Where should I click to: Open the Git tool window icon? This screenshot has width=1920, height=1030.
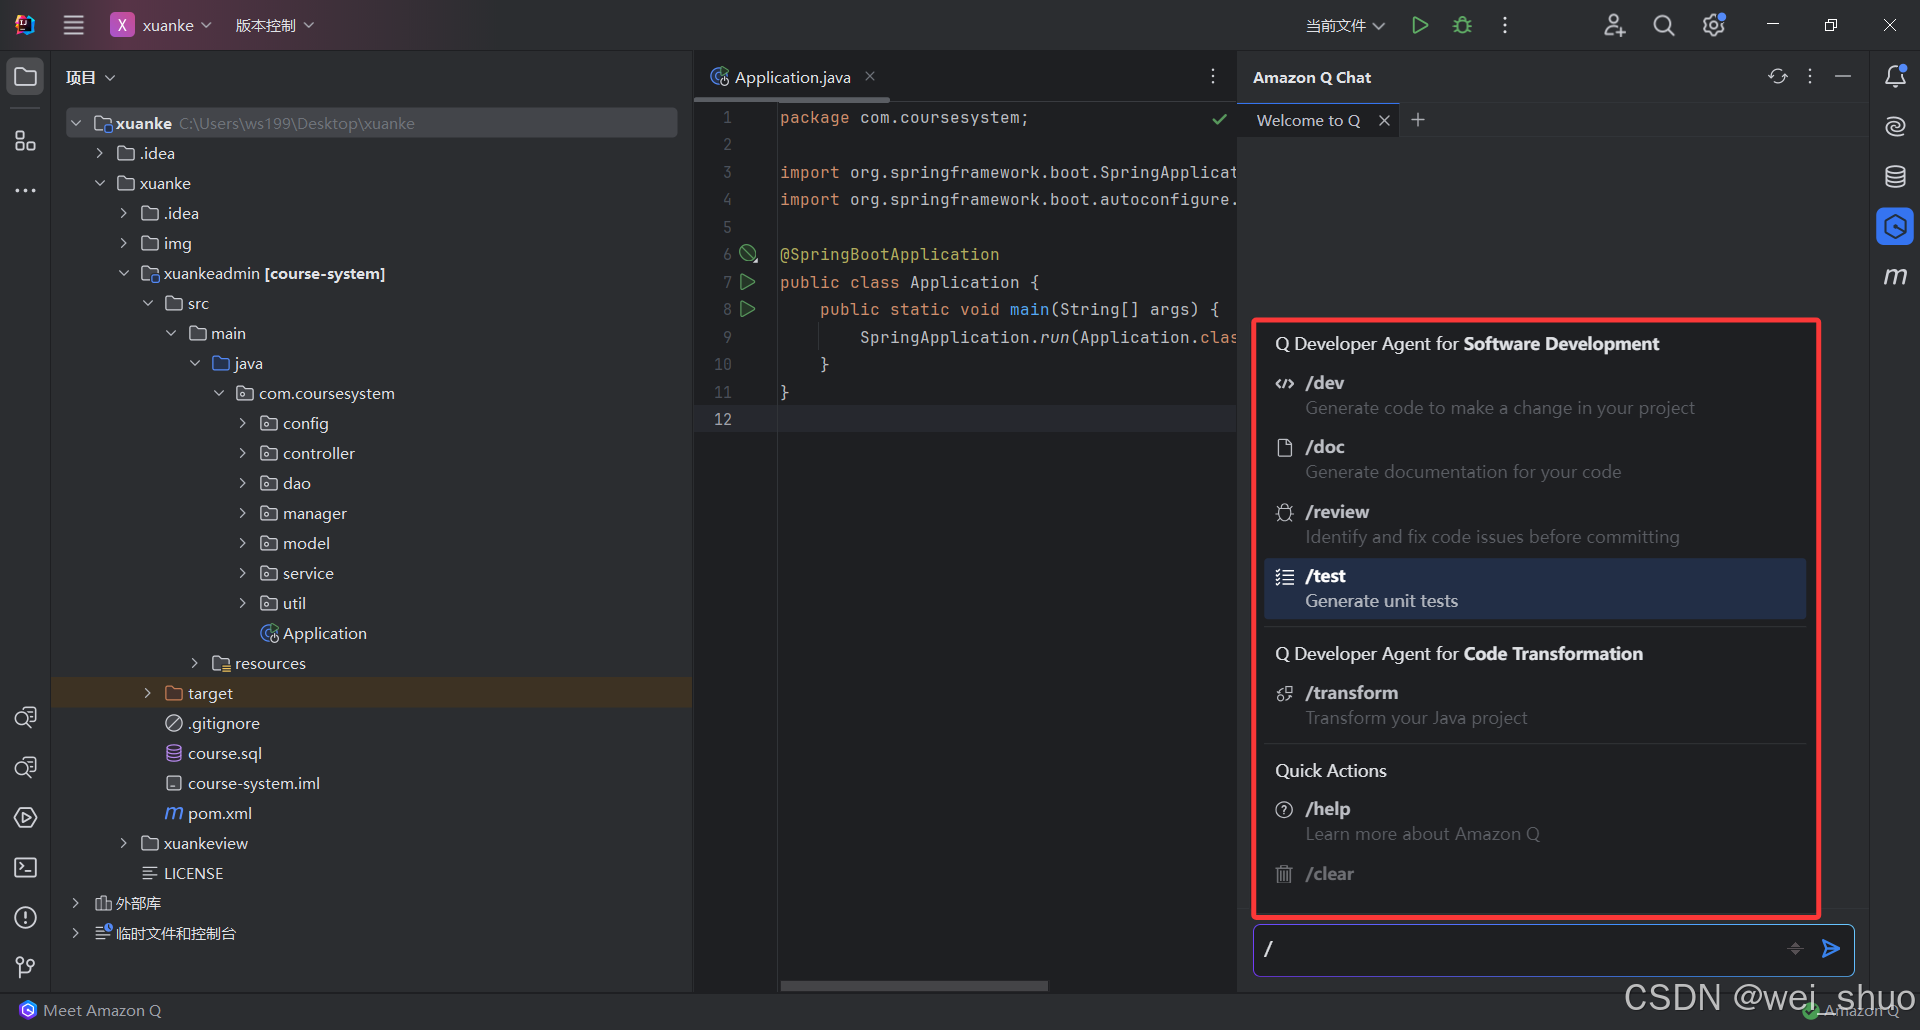tap(25, 967)
